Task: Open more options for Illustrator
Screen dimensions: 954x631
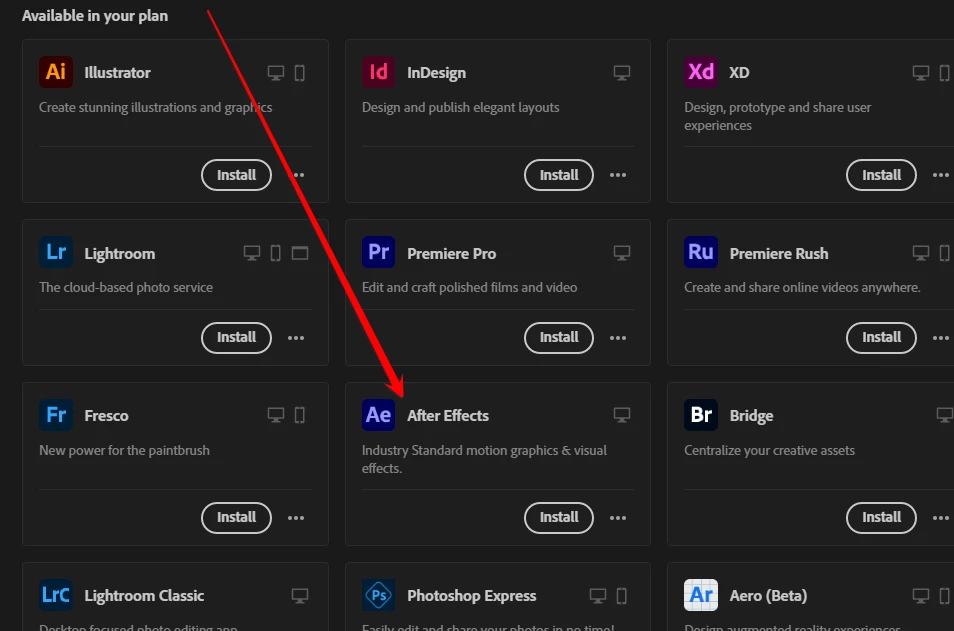Action: (x=298, y=175)
